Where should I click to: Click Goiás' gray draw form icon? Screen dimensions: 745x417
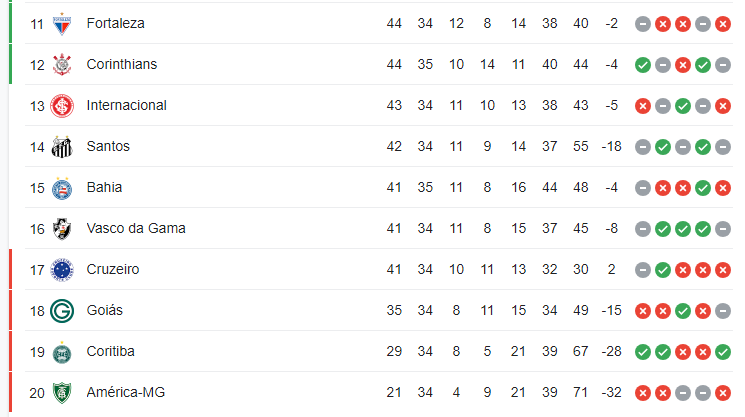point(723,311)
